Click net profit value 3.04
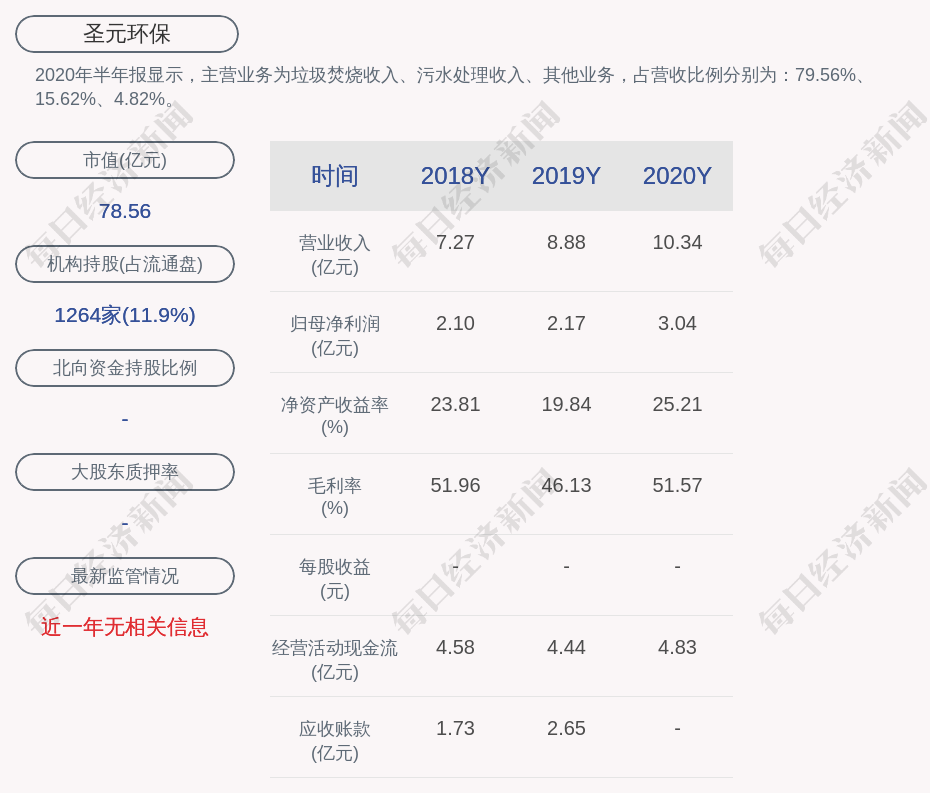 677,323
